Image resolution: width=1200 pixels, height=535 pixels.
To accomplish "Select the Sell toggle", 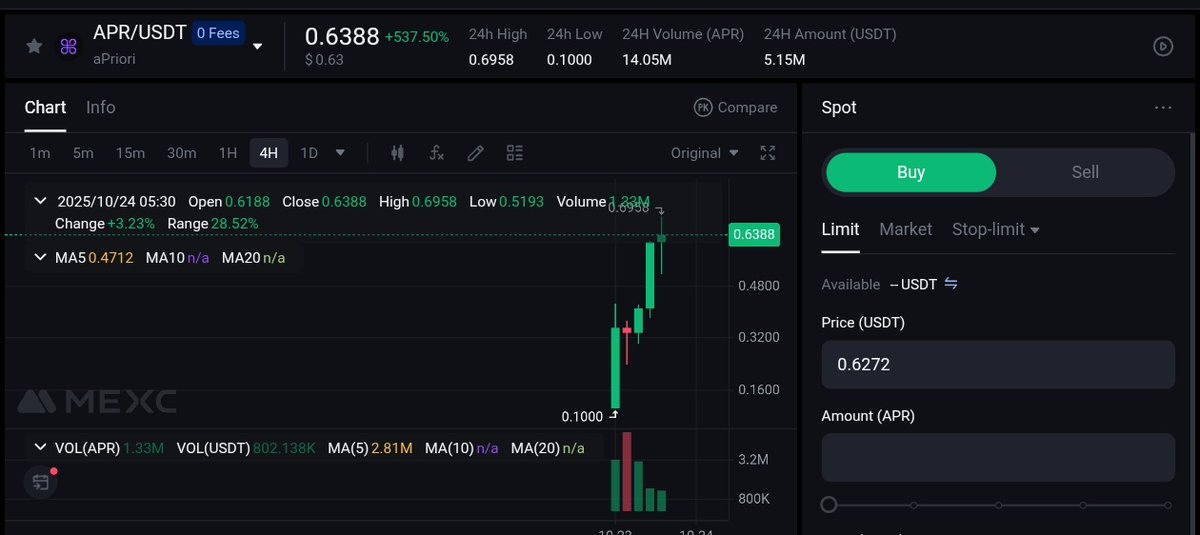I will [x=1085, y=172].
